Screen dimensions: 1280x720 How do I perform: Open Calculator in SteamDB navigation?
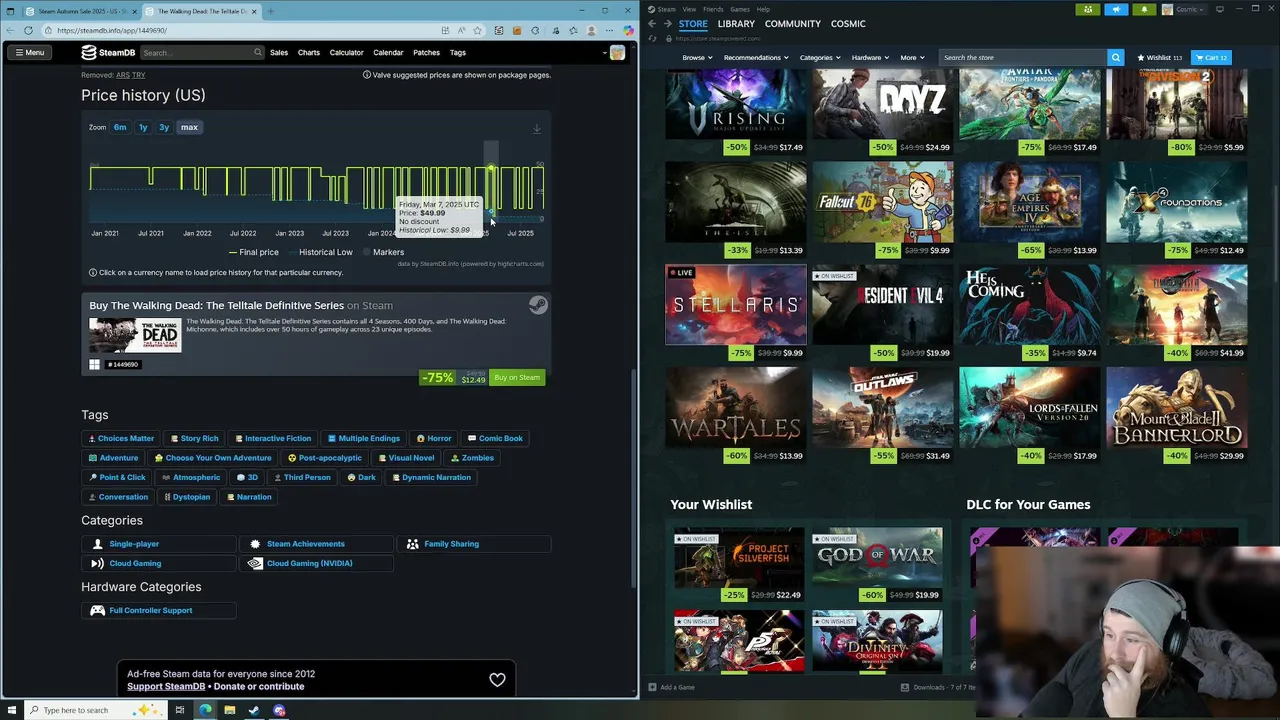347,52
